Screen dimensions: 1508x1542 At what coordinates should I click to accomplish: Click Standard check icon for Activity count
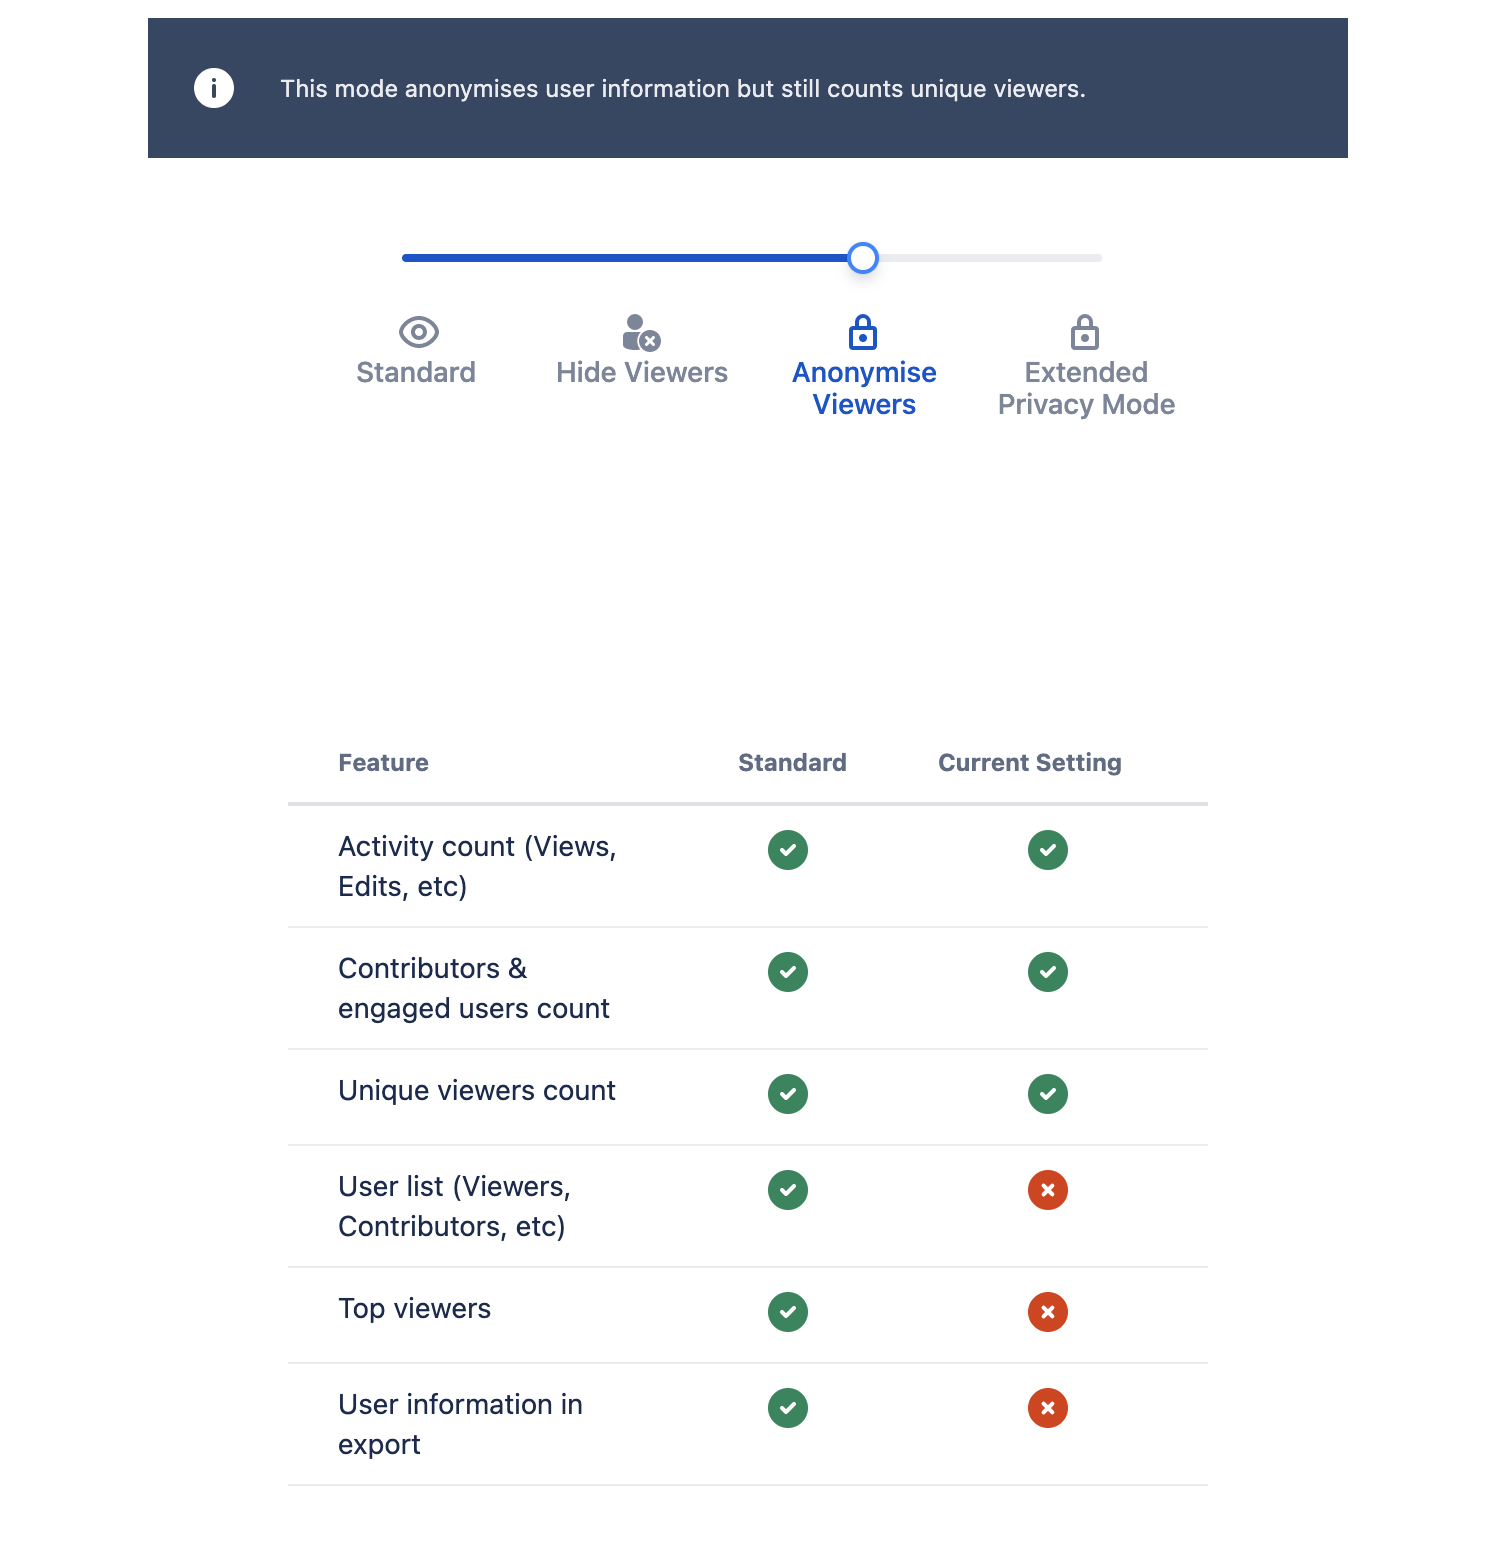[x=788, y=850]
